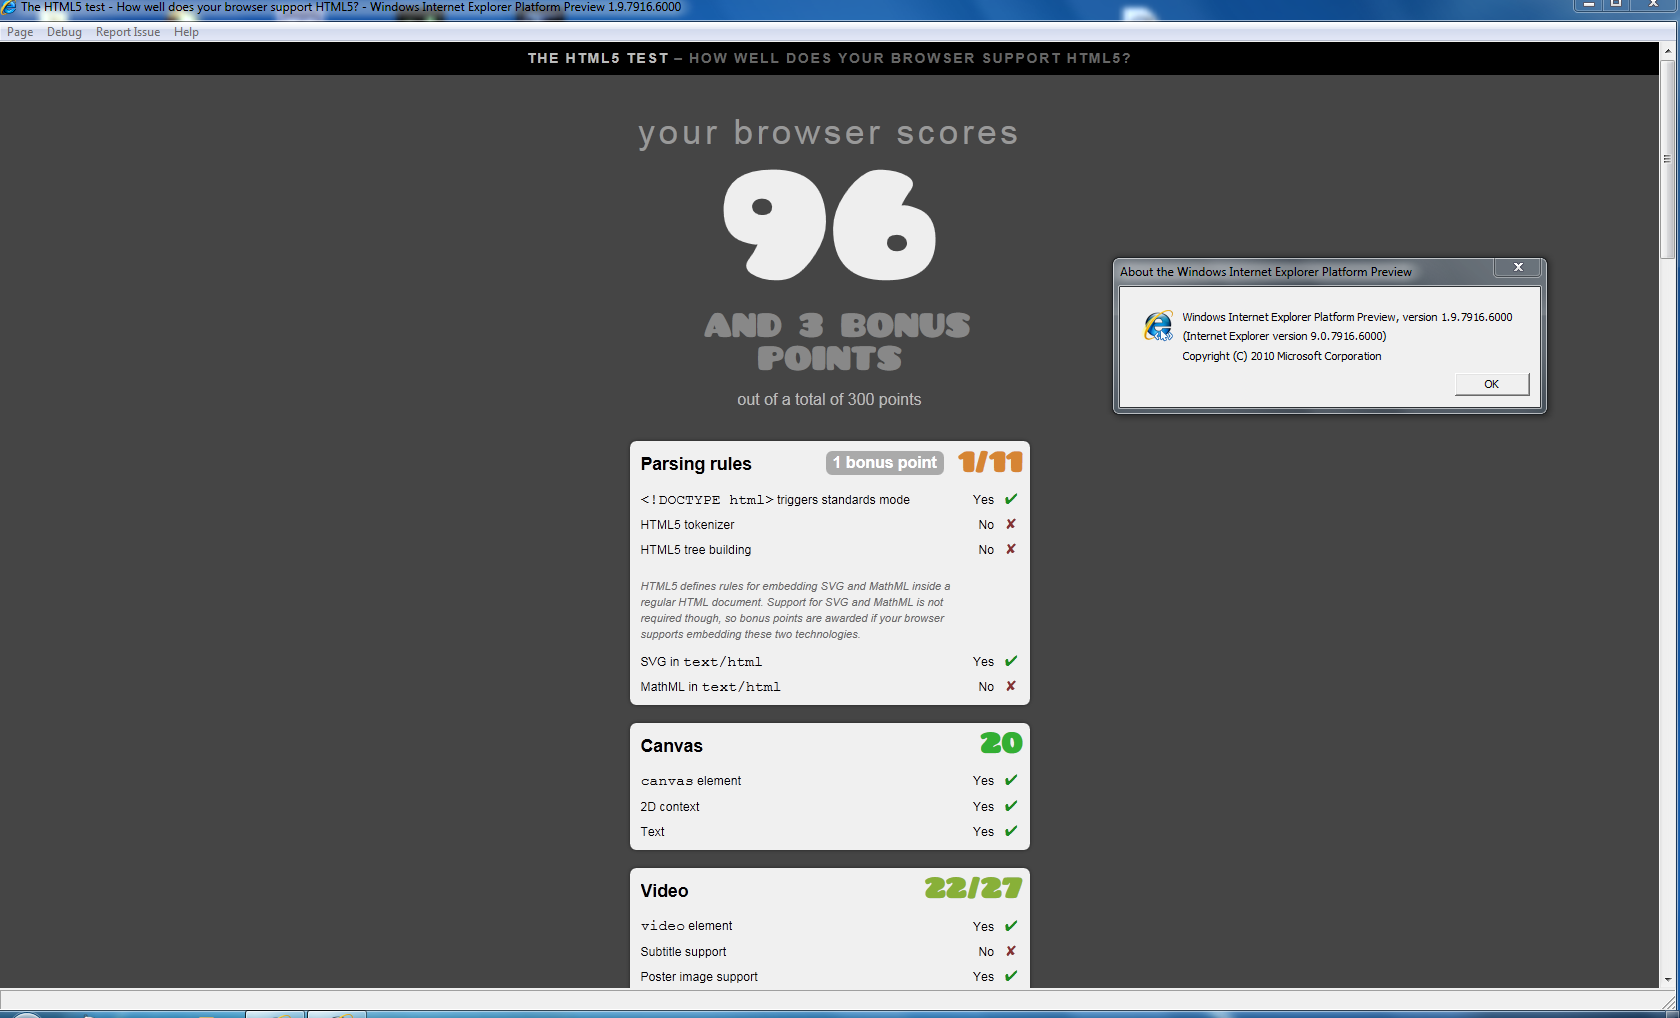
Task: Click the red X for Subtitle support
Action: 1011,951
